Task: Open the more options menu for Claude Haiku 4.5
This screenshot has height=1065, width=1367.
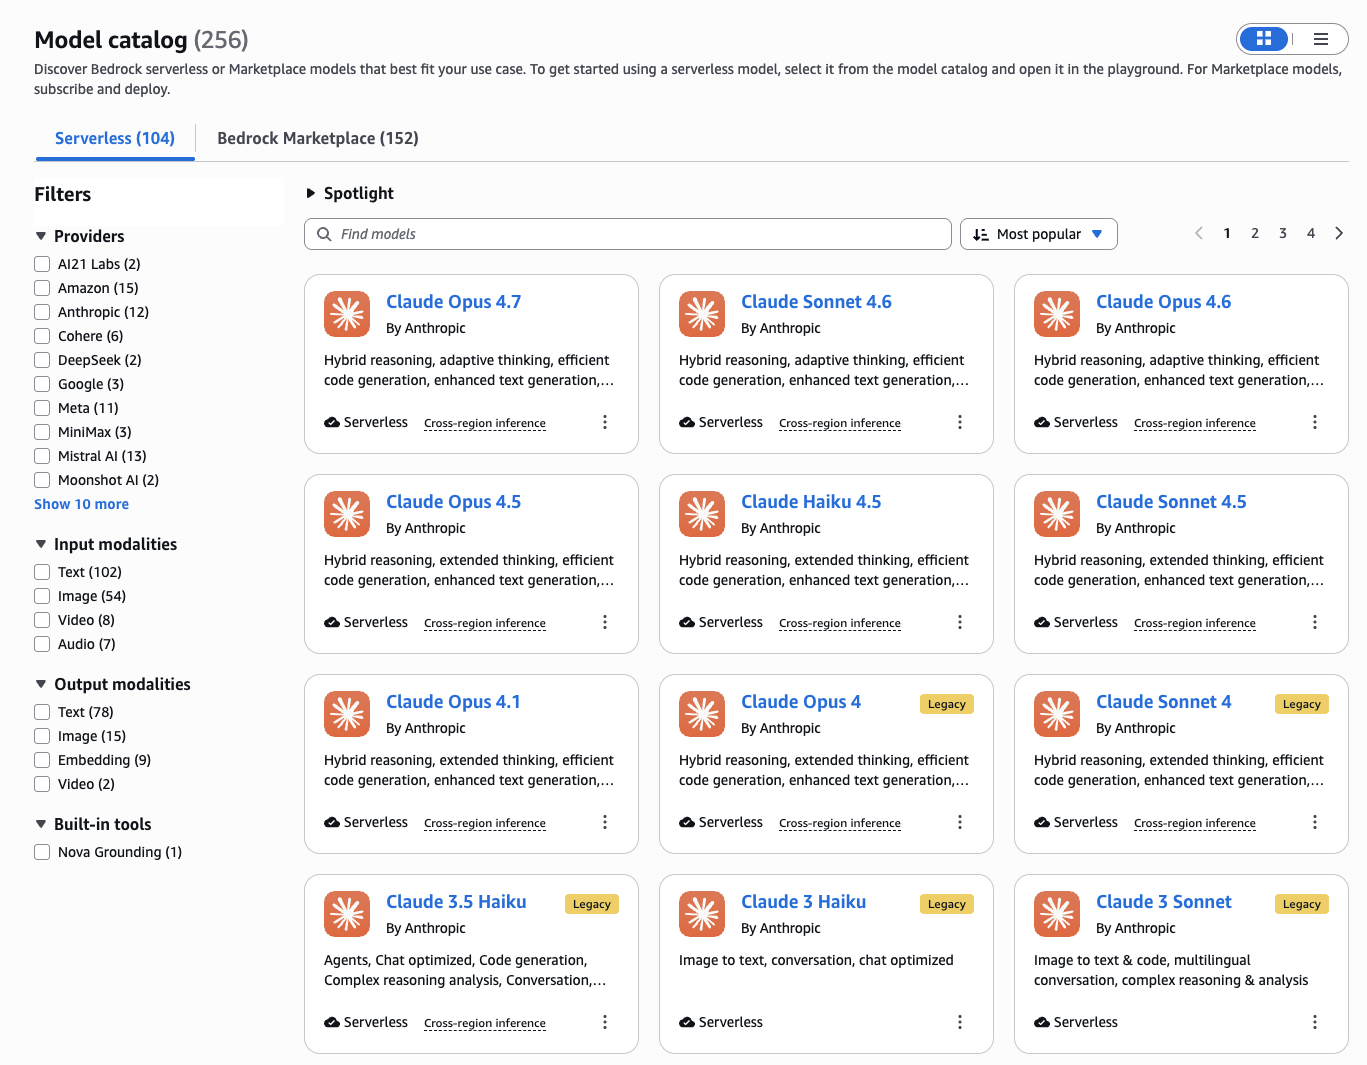Action: point(960,622)
